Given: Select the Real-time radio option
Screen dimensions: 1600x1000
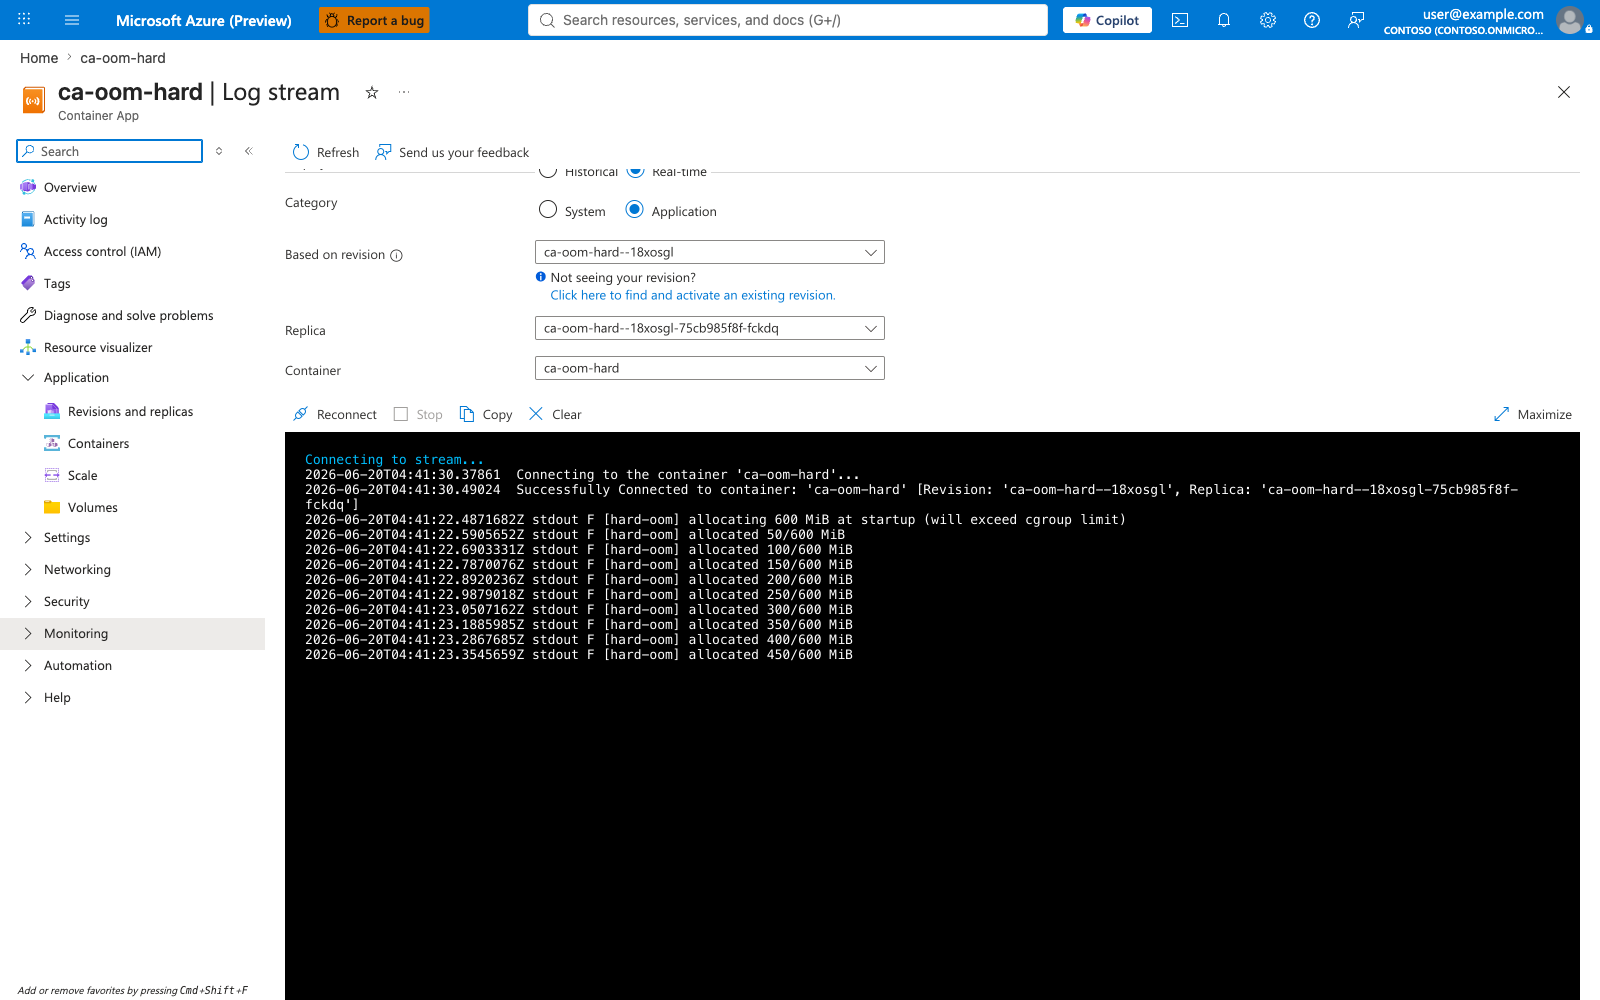Looking at the screenshot, I should pyautogui.click(x=635, y=173).
